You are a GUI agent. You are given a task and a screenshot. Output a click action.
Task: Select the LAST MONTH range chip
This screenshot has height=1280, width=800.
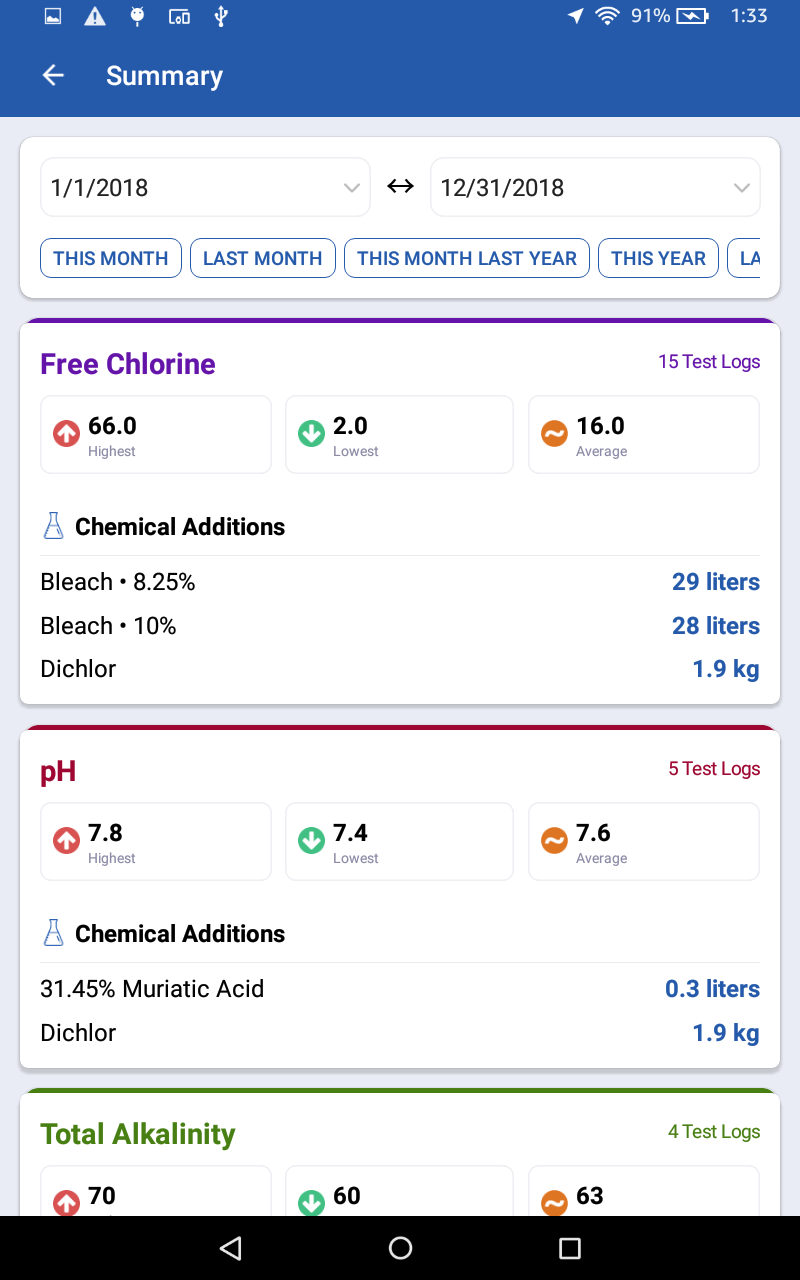click(262, 258)
